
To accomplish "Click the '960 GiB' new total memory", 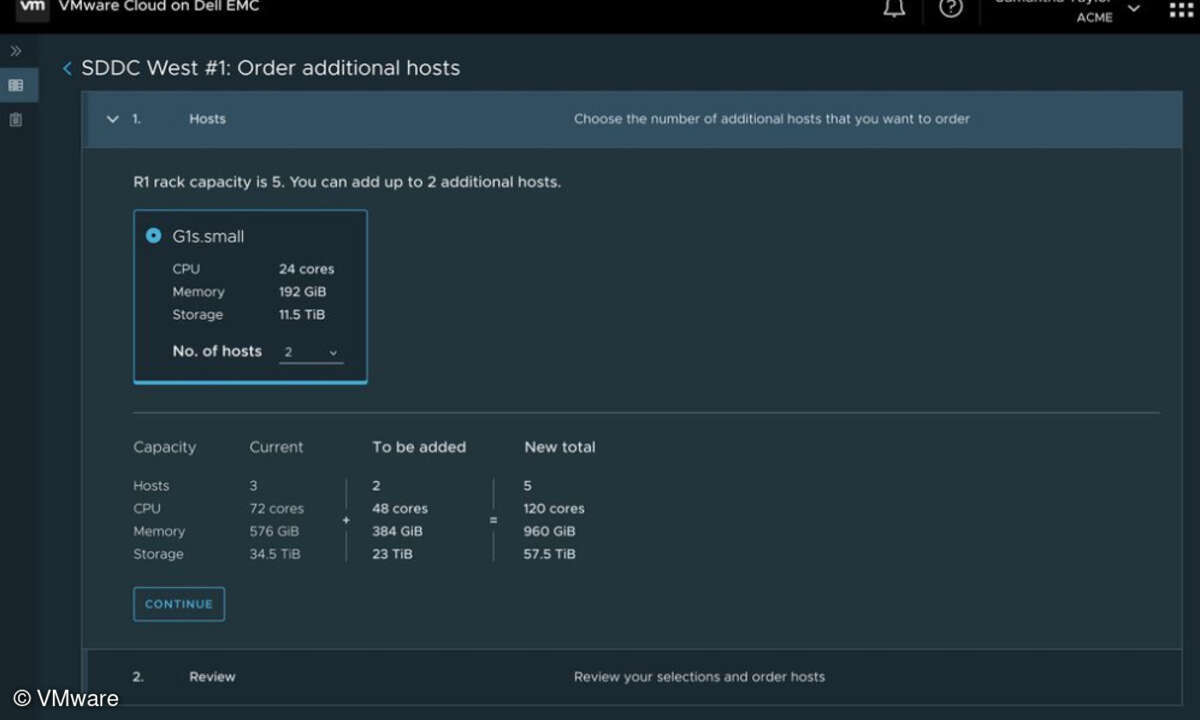I will point(550,531).
